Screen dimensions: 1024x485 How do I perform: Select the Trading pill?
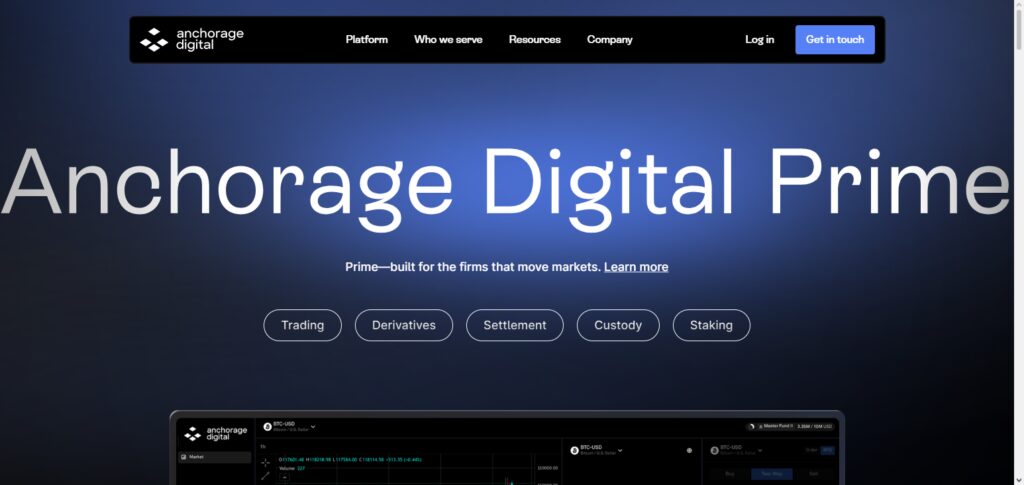pos(302,325)
